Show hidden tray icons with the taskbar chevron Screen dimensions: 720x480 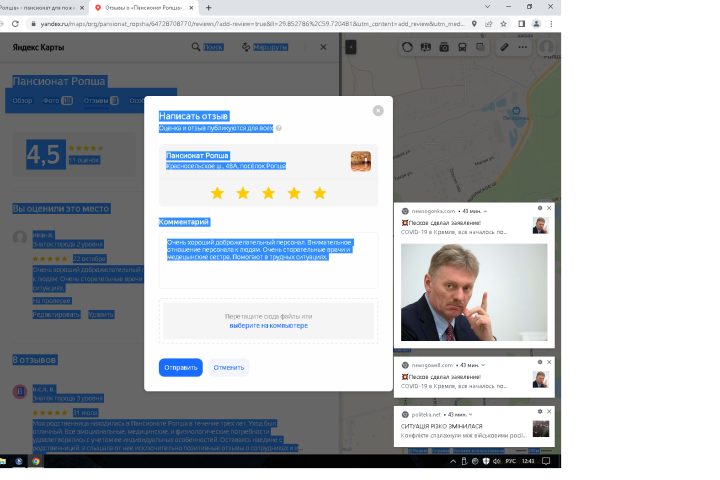tap(453, 461)
